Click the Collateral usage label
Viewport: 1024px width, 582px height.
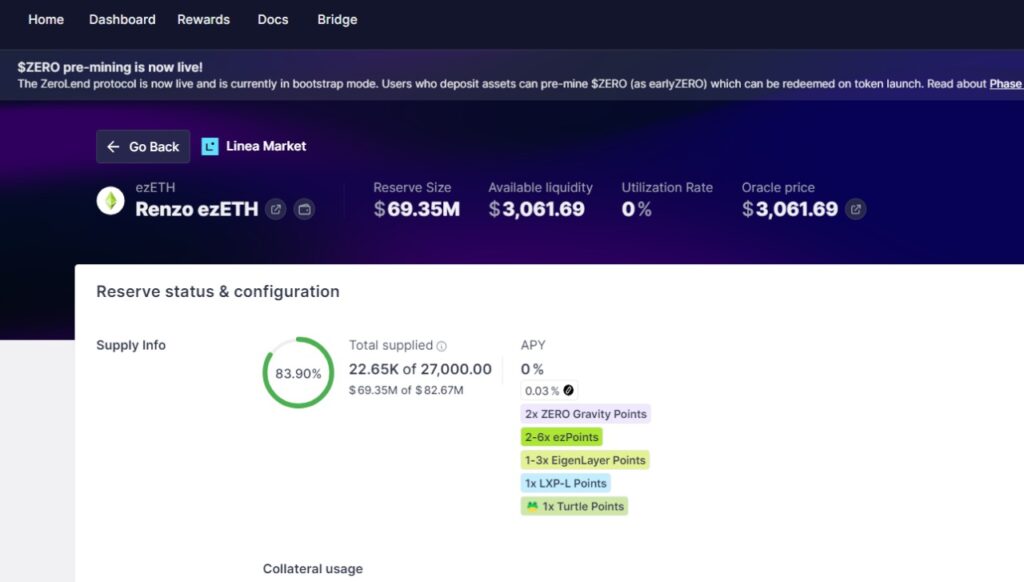pyautogui.click(x=313, y=569)
